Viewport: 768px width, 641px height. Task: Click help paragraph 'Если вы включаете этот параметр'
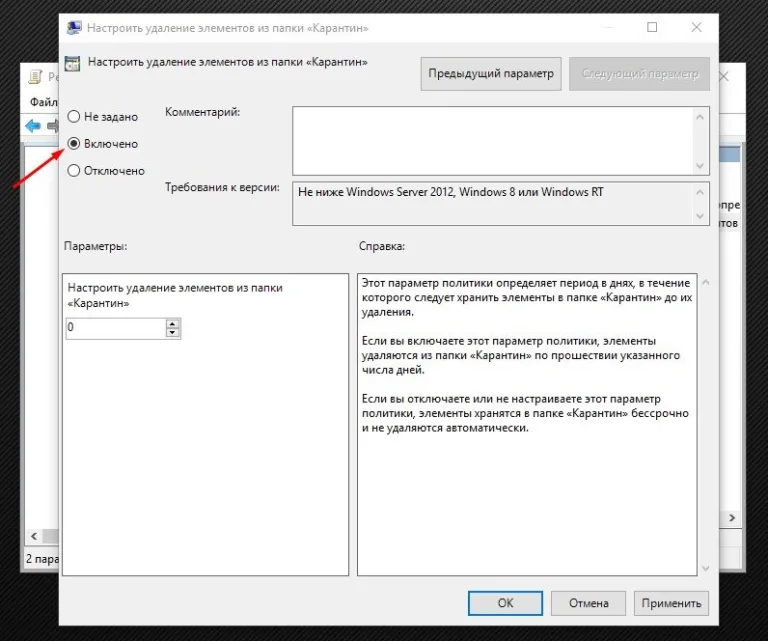tap(521, 355)
